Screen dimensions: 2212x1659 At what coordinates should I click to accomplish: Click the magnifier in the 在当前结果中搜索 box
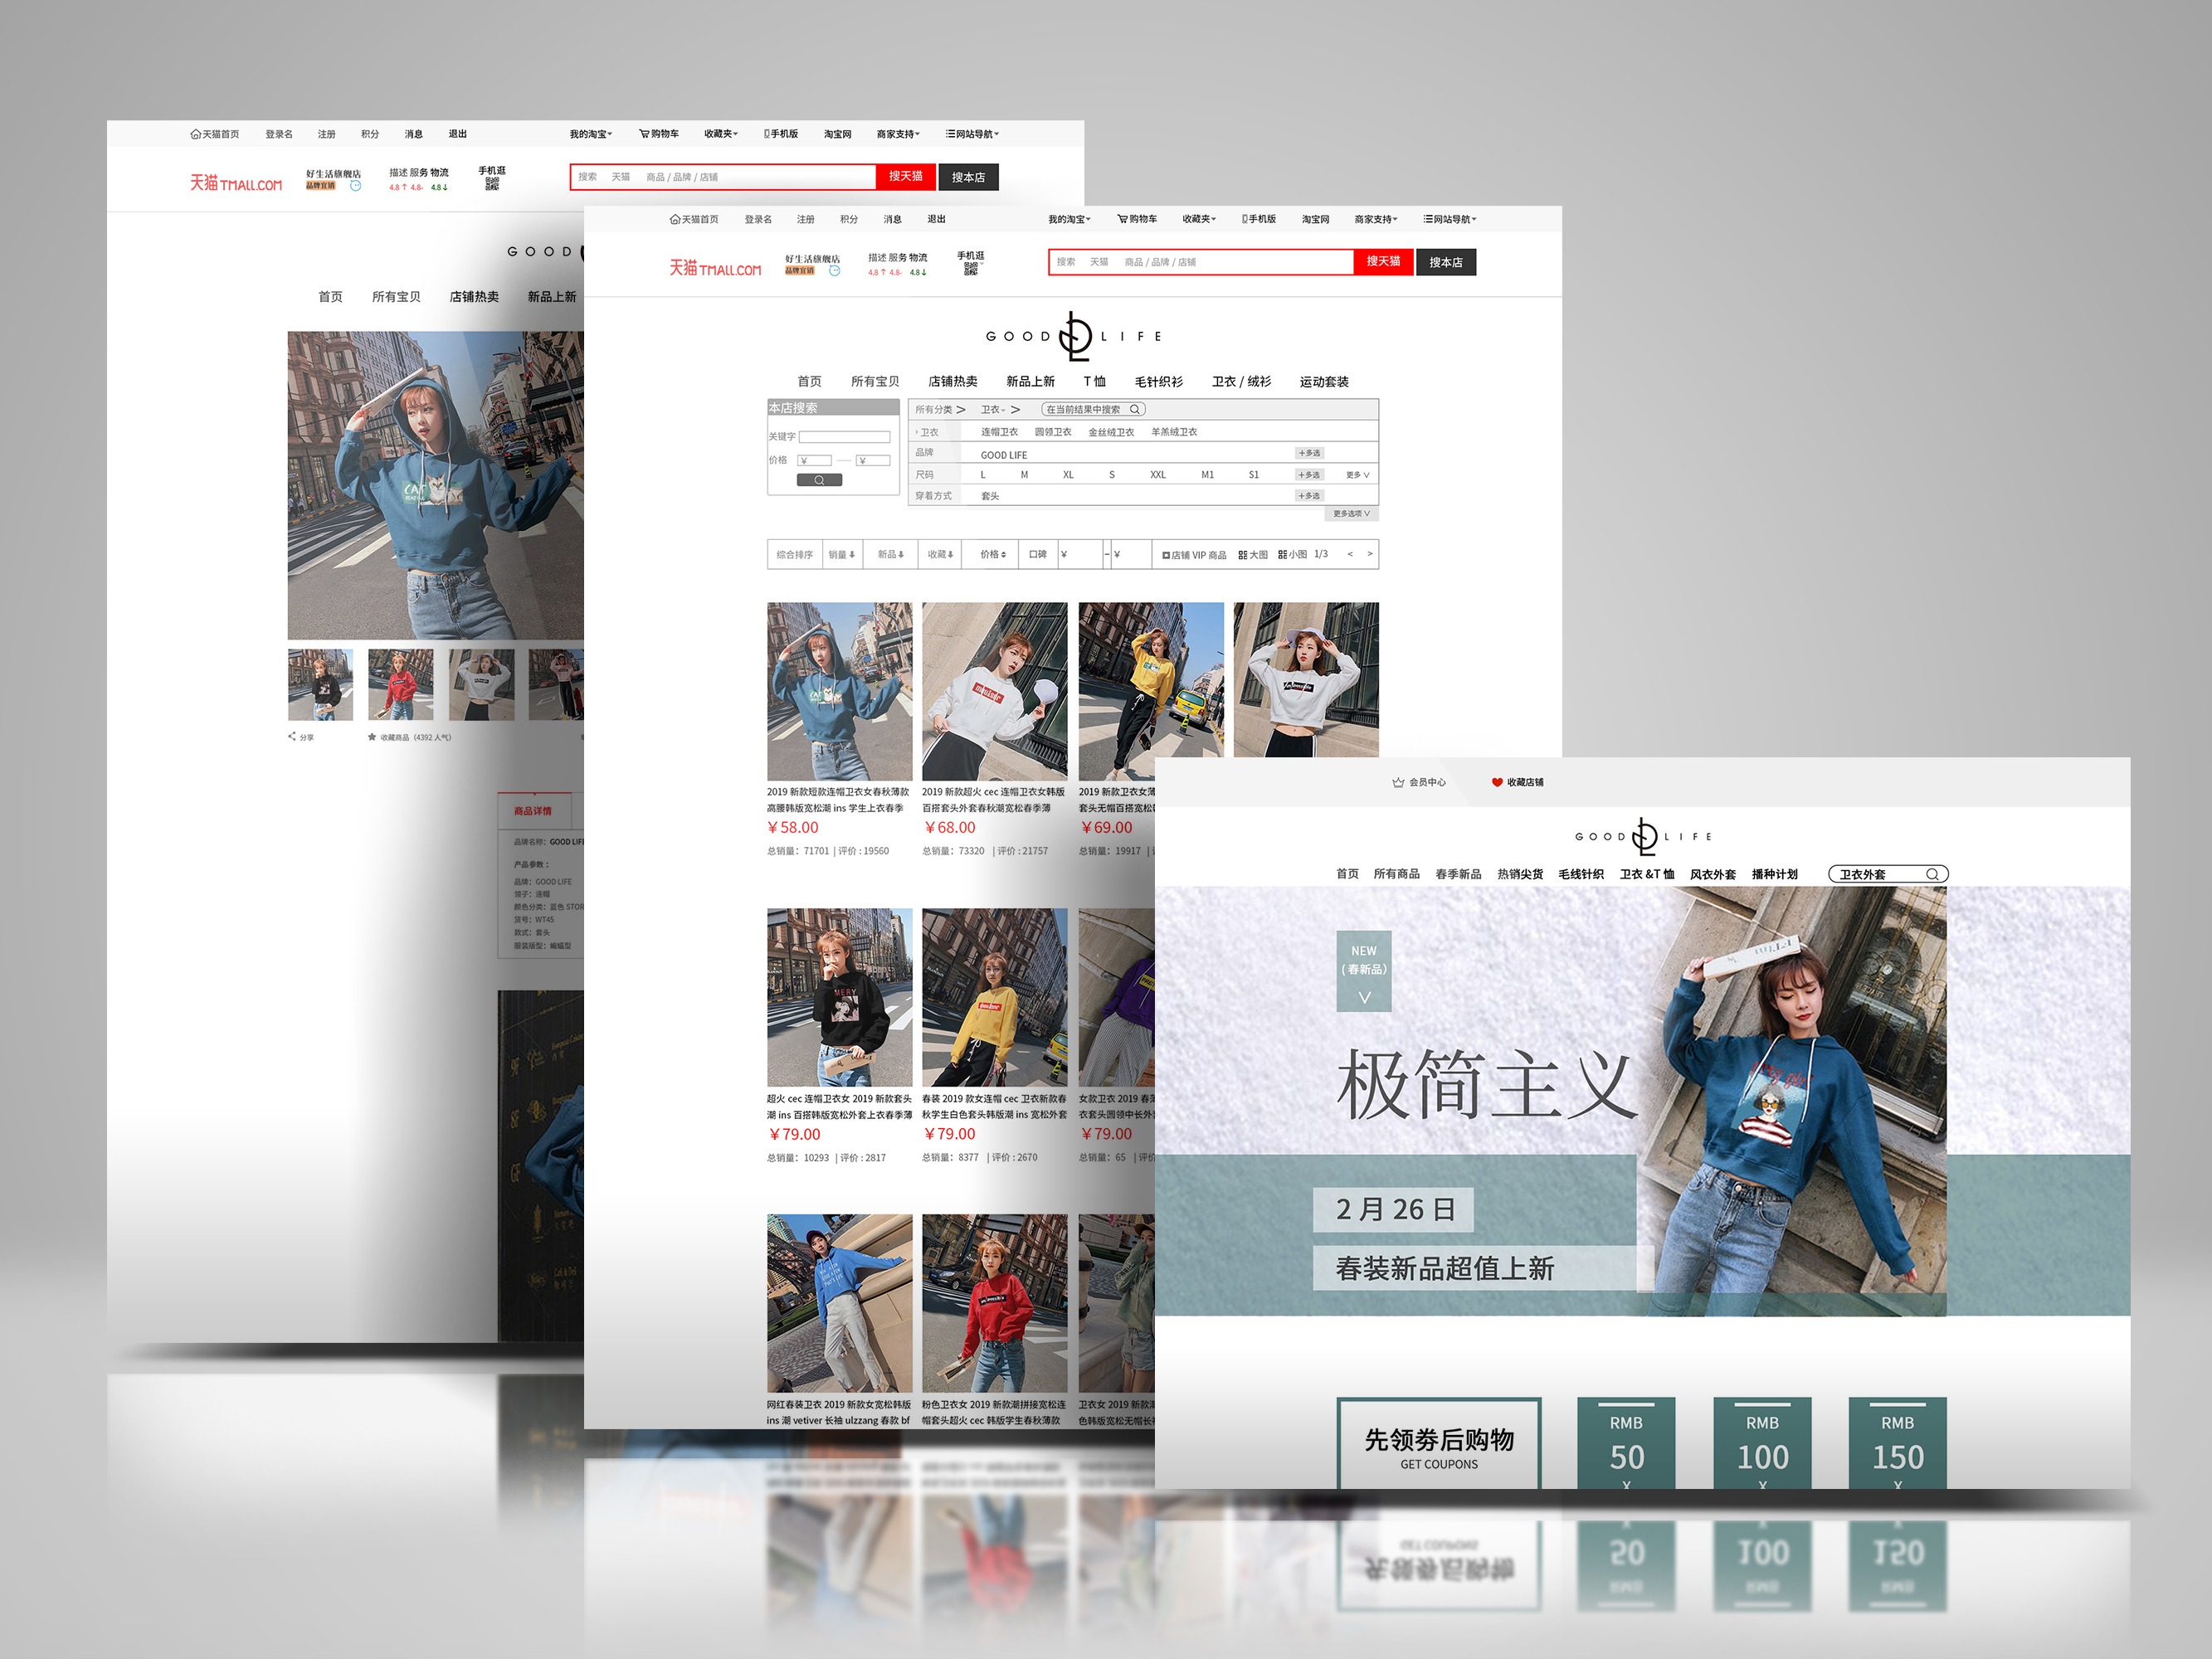(x=1134, y=409)
